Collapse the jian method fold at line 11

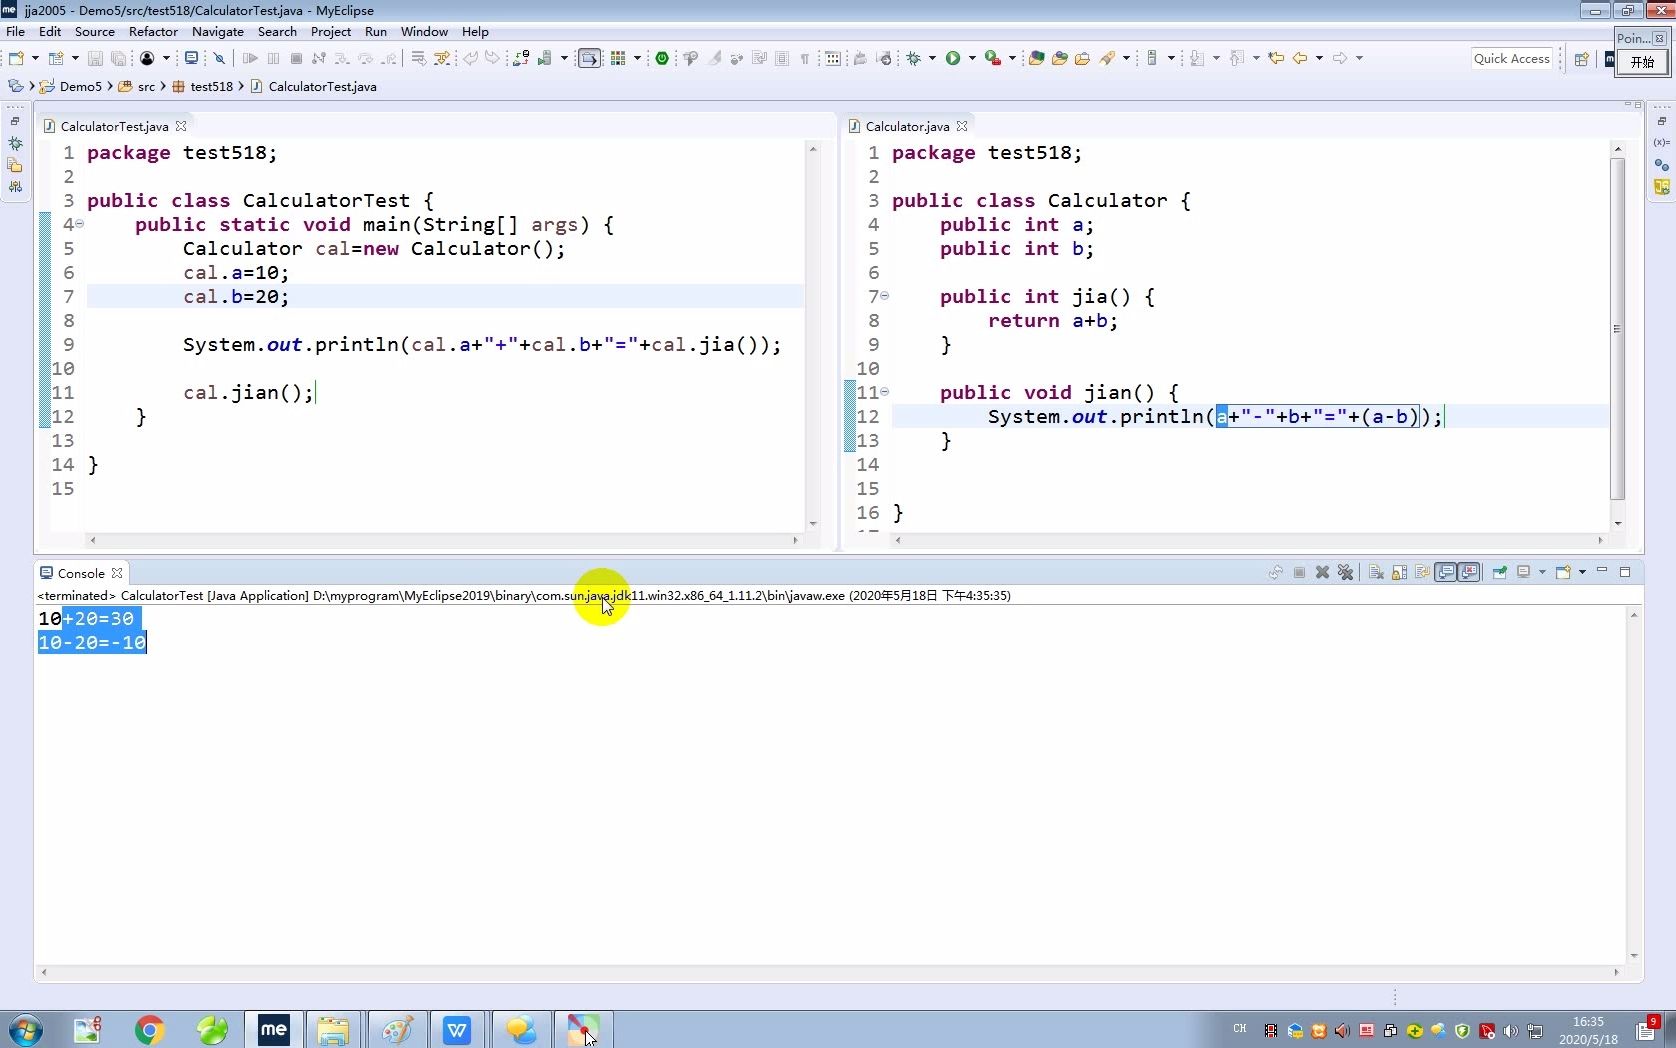[884, 392]
